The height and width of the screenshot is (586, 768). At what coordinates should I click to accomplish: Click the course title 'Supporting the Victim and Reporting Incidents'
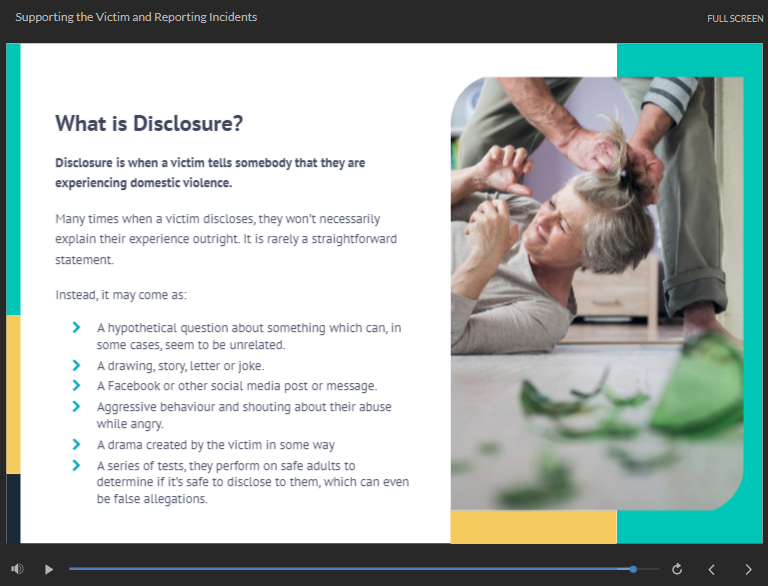pyautogui.click(x=136, y=17)
